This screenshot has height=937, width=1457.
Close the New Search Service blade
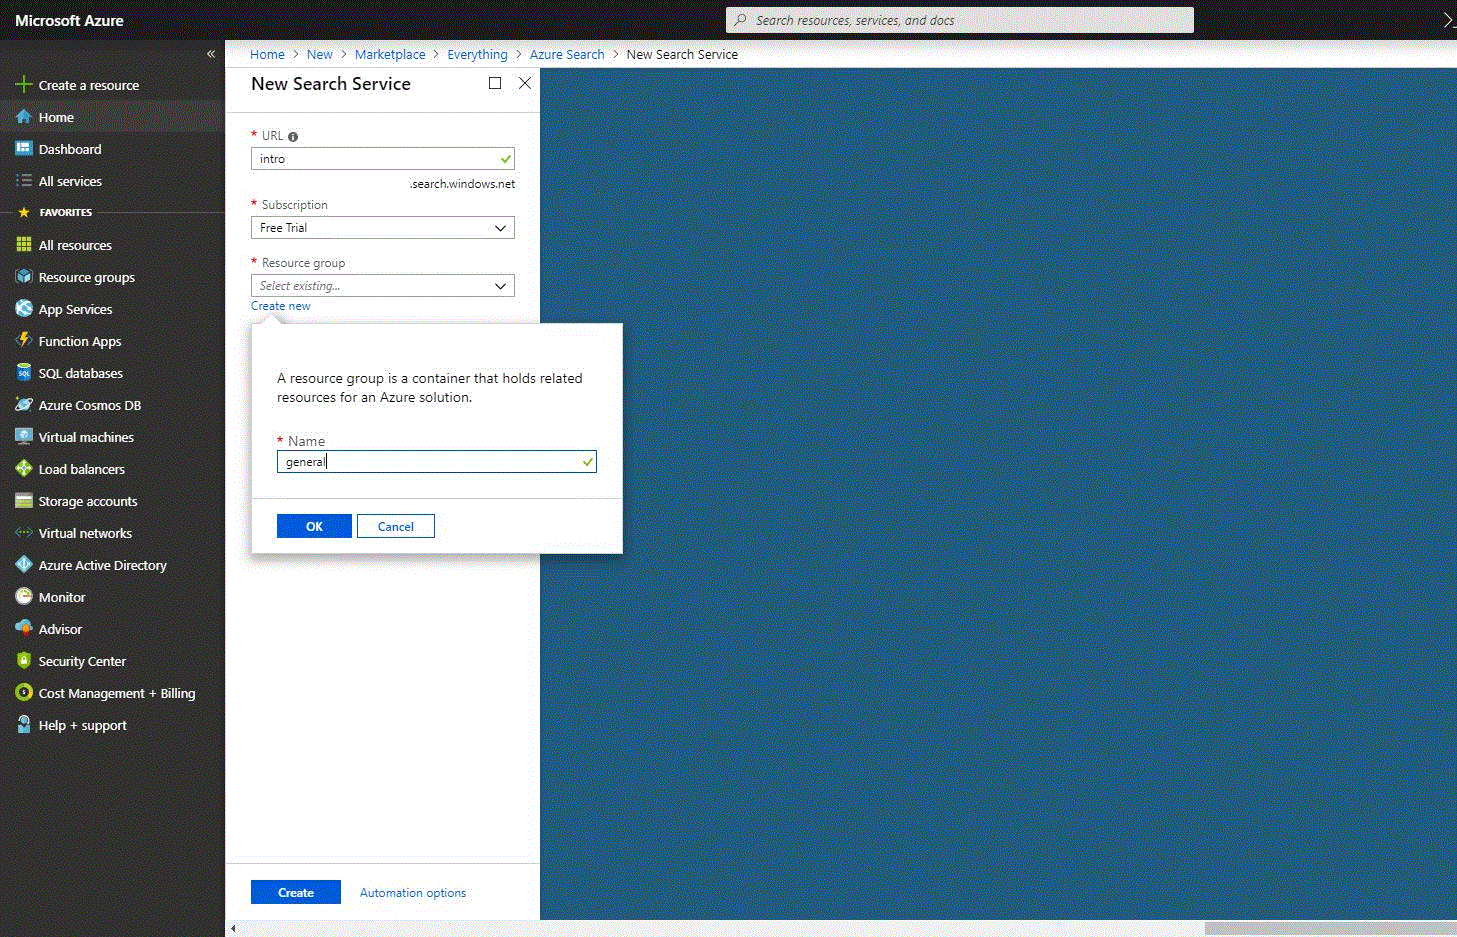[x=525, y=83]
